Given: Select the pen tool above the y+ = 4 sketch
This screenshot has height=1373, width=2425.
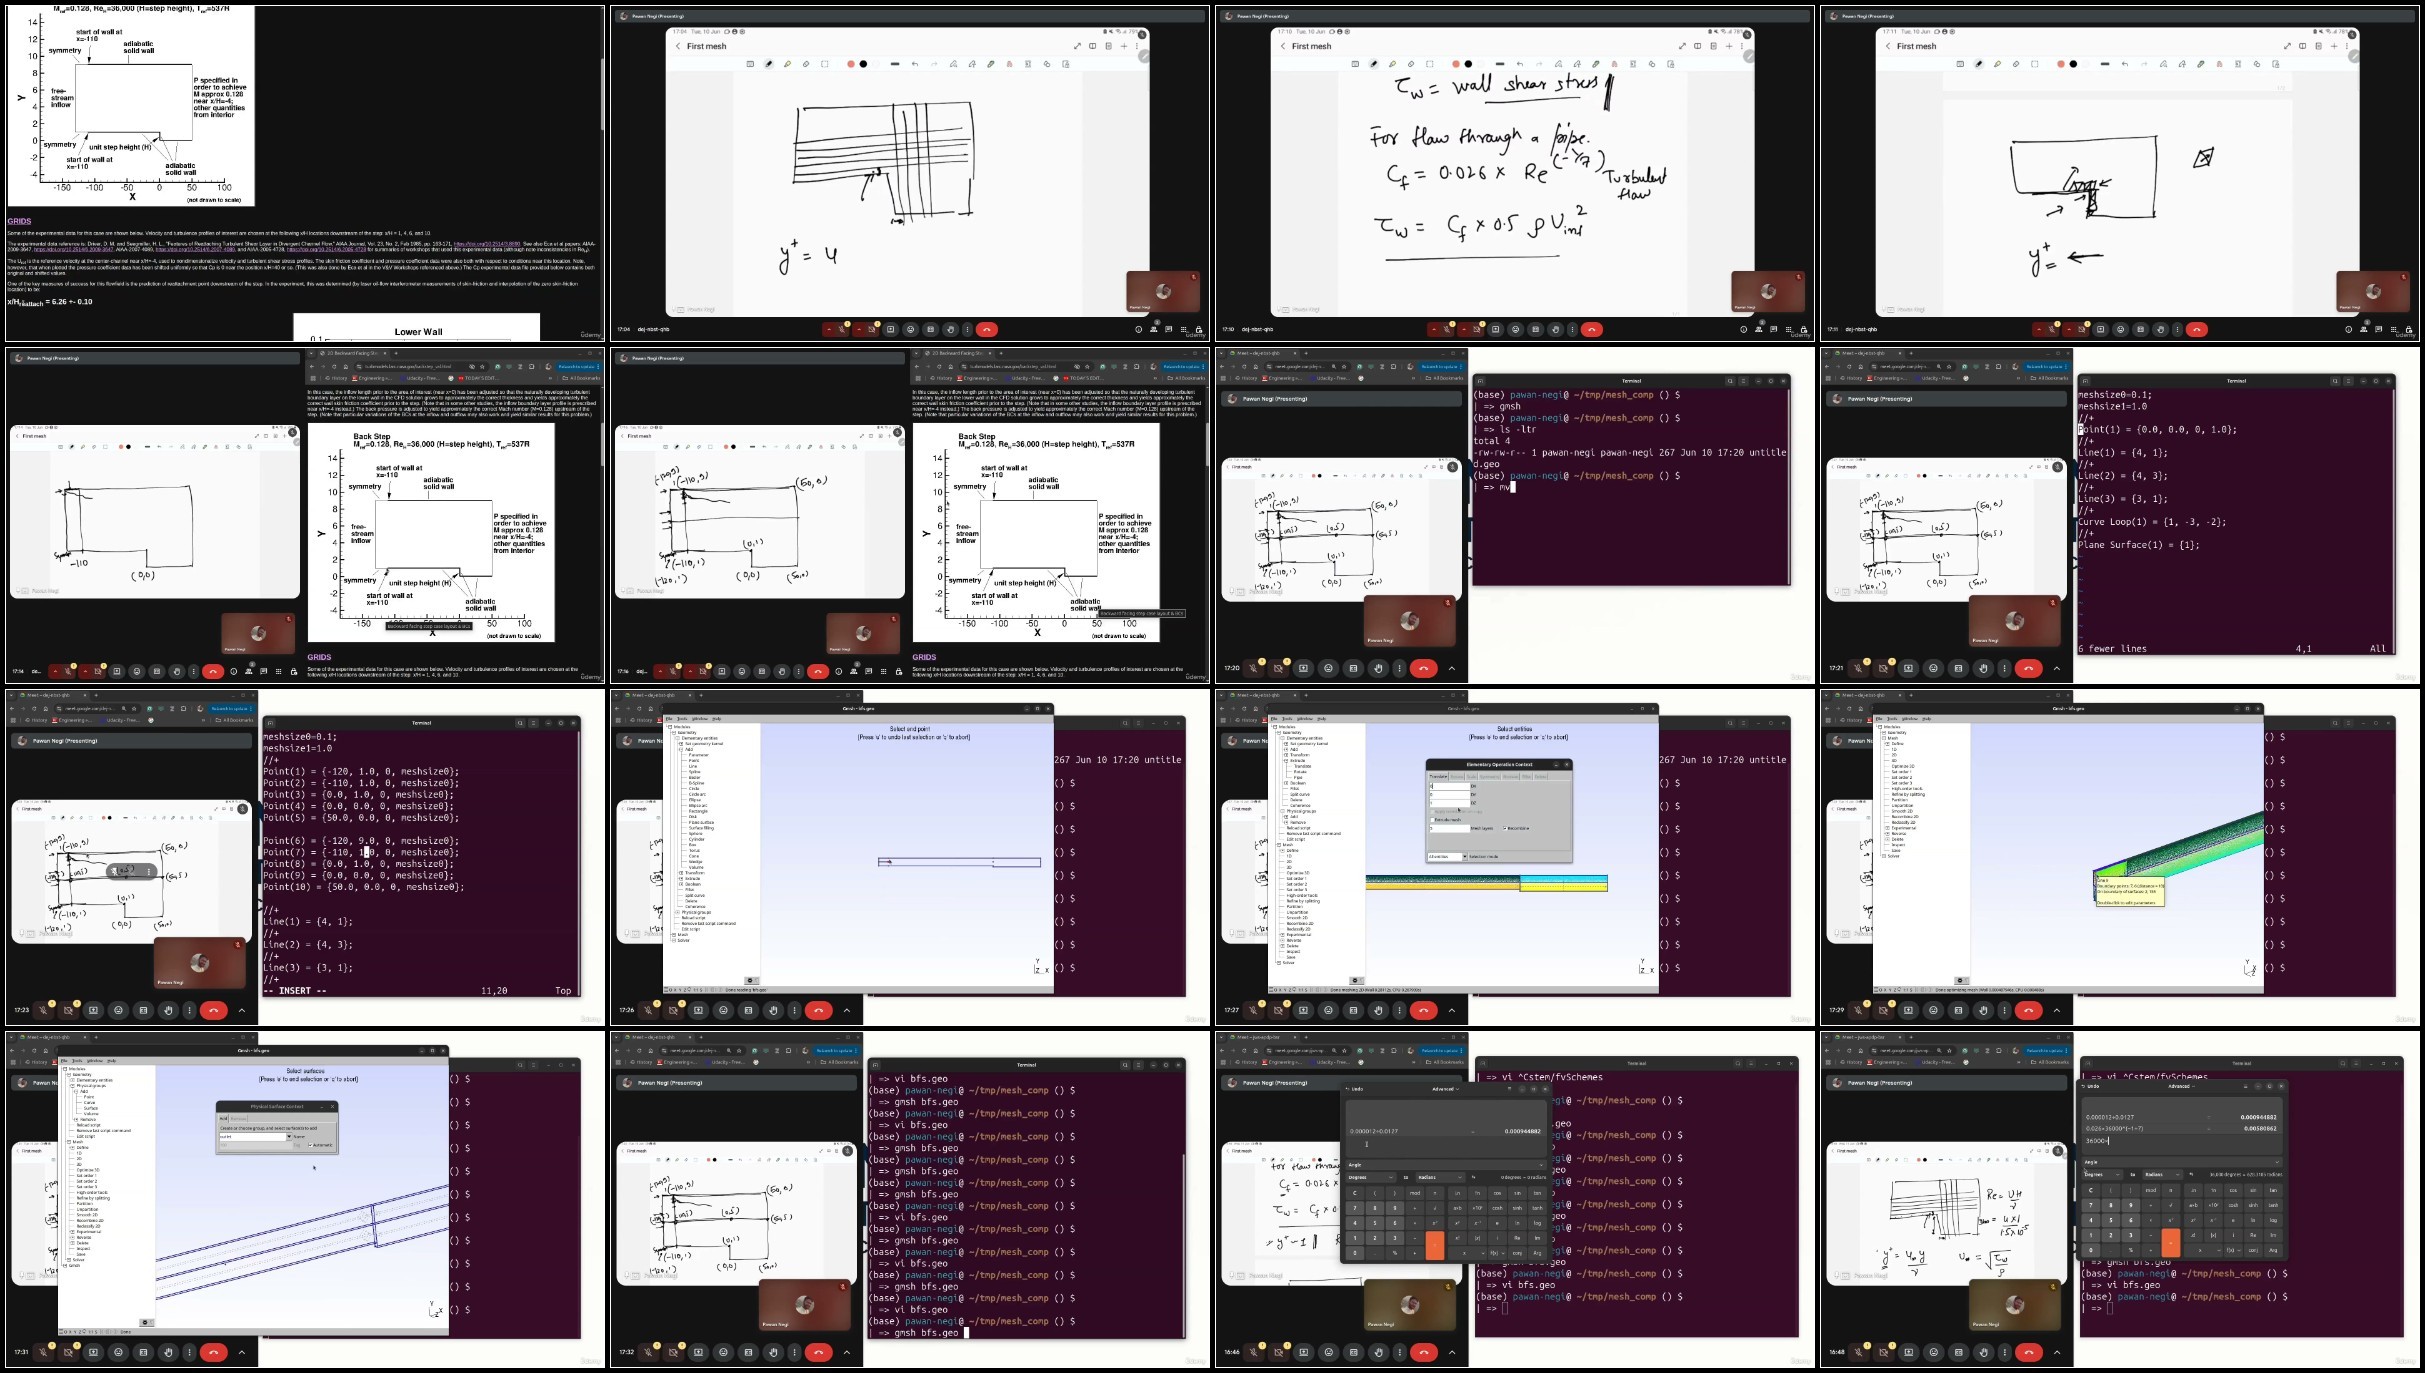Looking at the screenshot, I should (x=768, y=64).
